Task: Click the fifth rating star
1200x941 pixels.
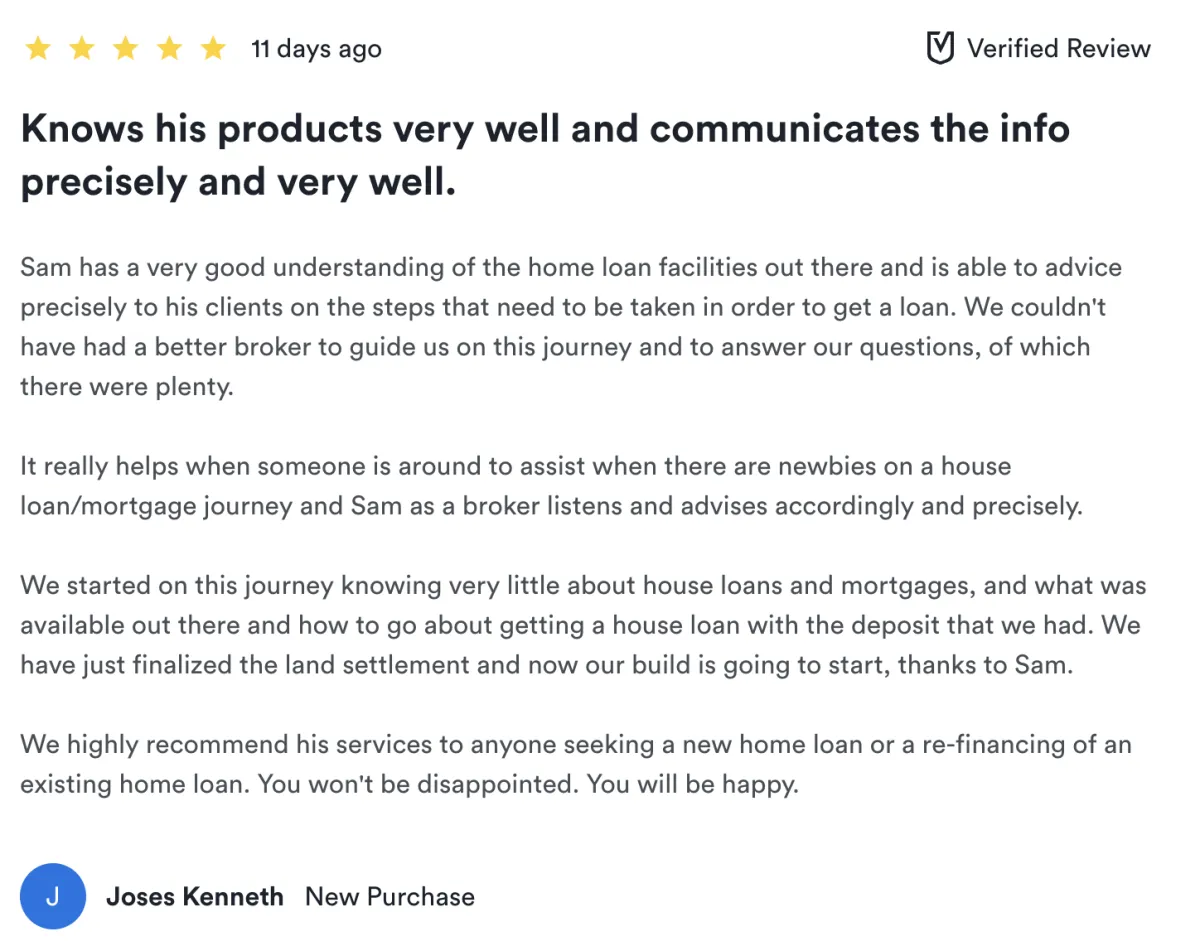Action: point(213,48)
